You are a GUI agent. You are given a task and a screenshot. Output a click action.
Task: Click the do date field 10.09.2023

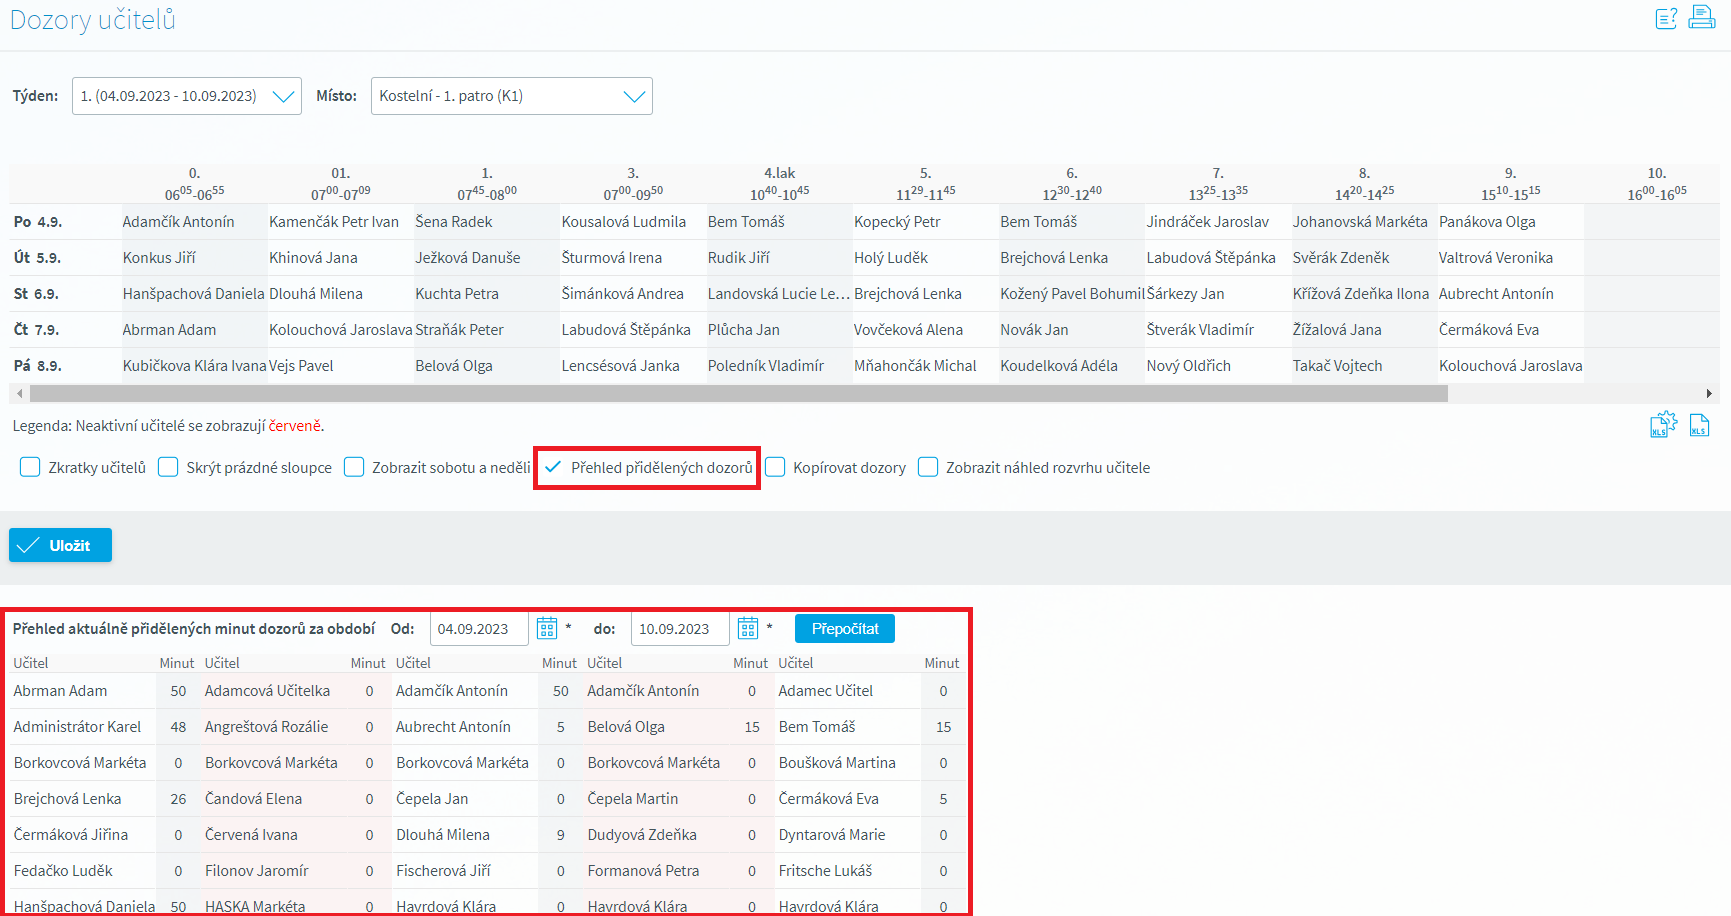680,628
